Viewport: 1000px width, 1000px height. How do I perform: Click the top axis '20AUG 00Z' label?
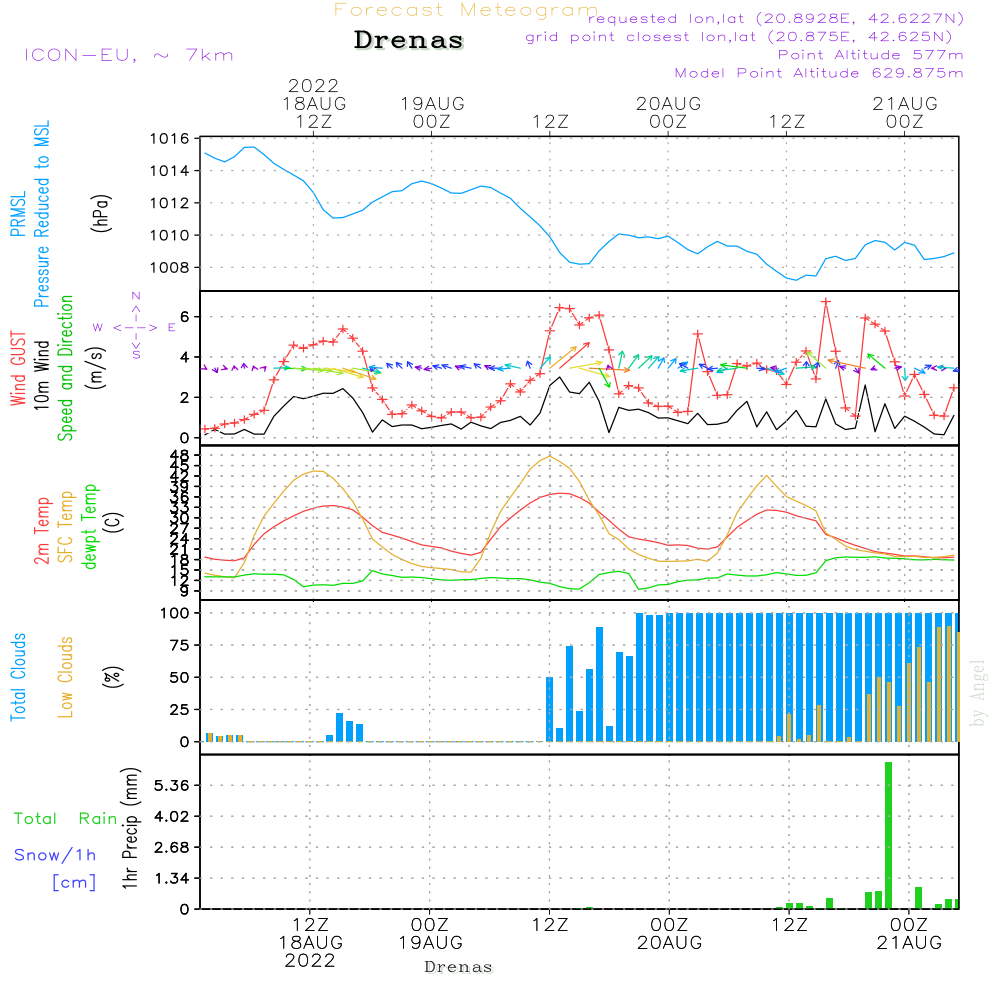click(668, 112)
